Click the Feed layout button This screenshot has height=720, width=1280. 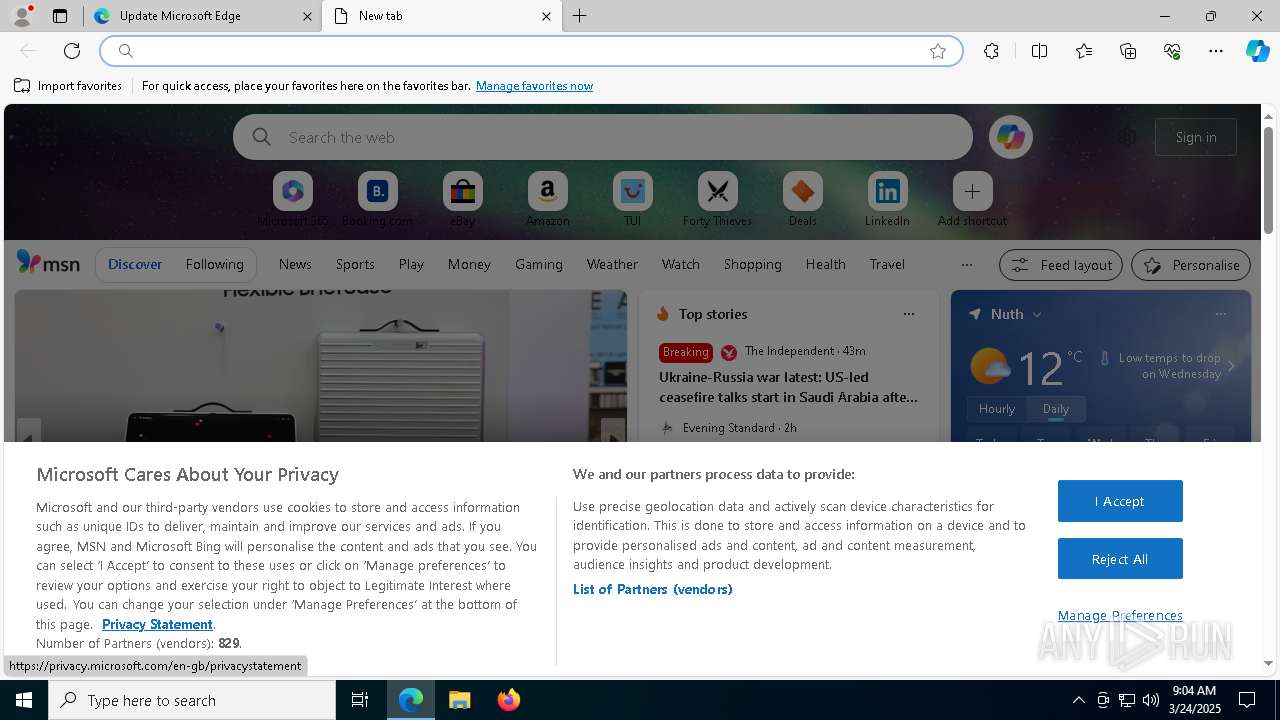[x=1060, y=265]
